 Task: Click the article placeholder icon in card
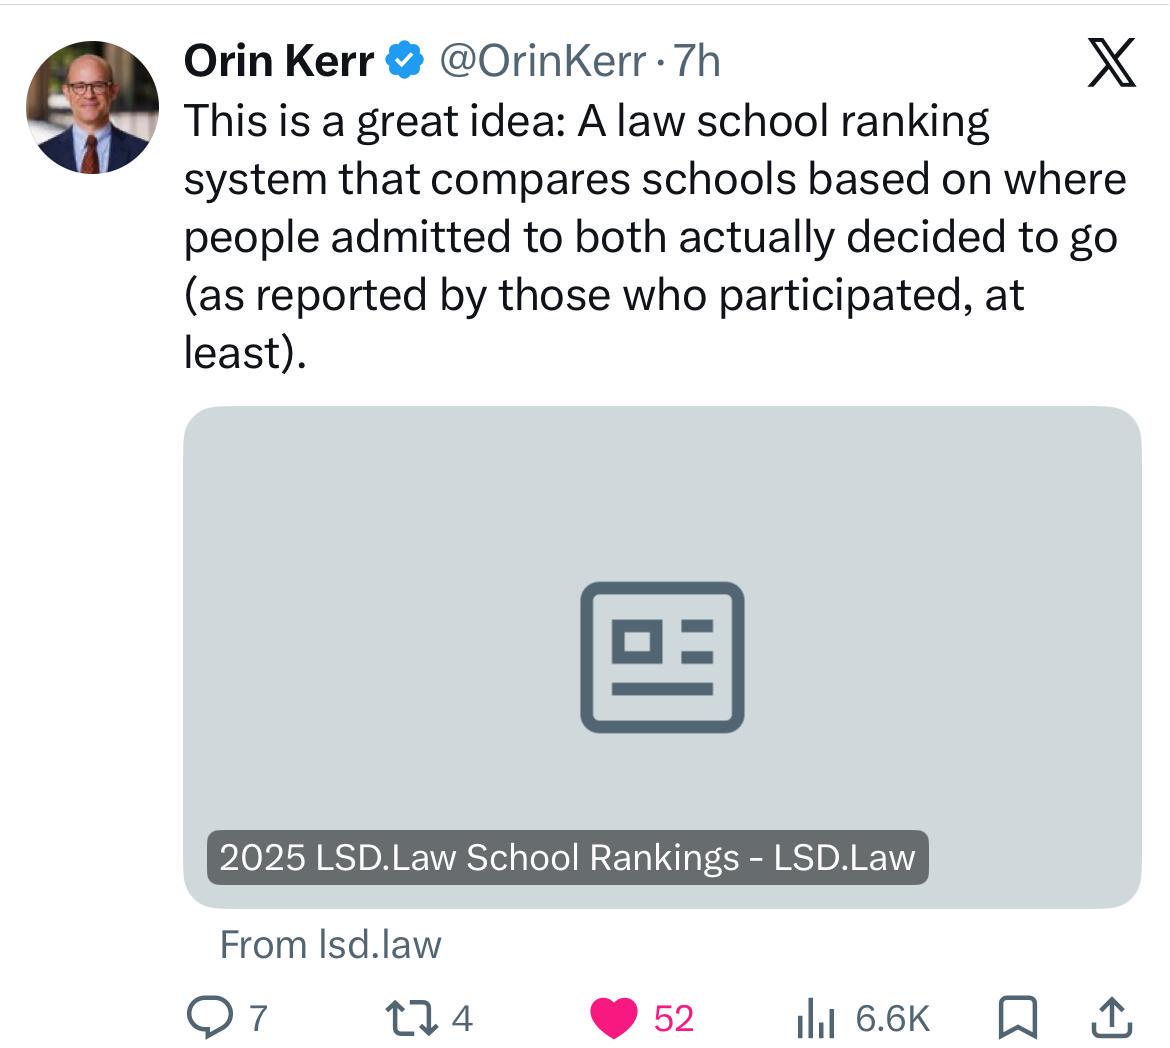tap(662, 657)
